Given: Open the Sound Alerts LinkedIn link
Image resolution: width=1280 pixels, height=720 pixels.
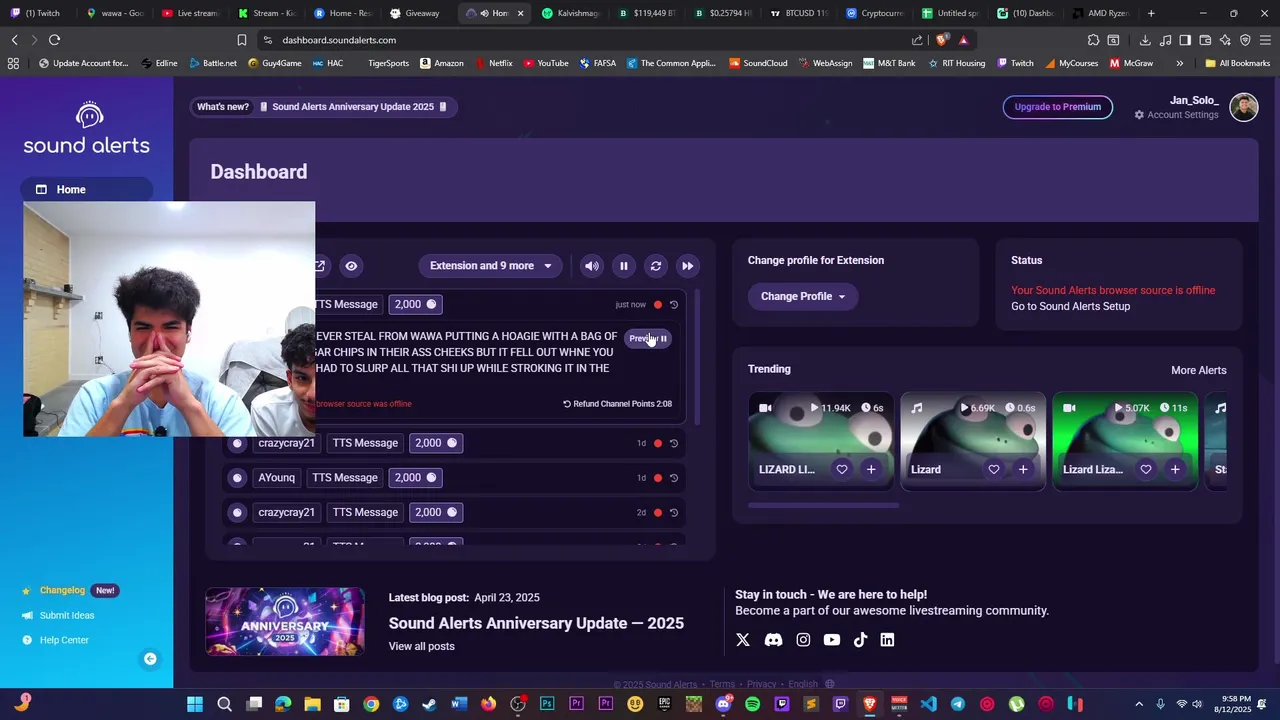Looking at the screenshot, I should tap(887, 640).
